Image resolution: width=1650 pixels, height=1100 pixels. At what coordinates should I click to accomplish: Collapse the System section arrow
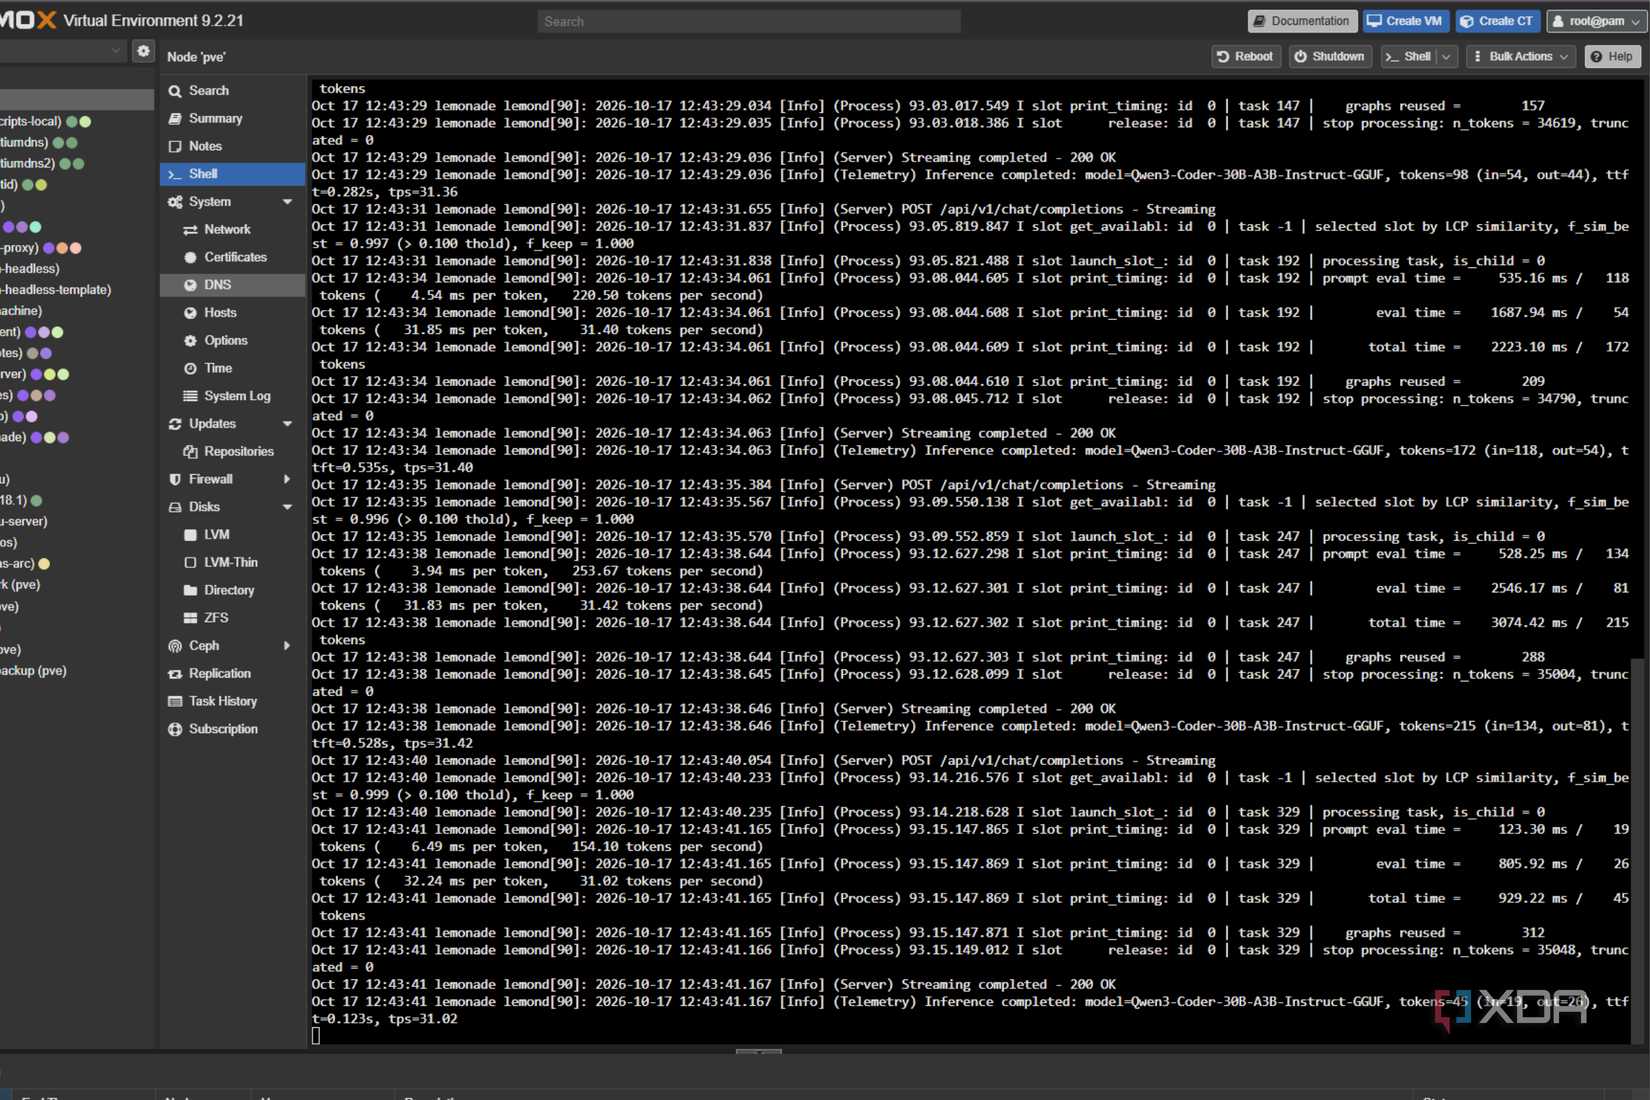click(x=288, y=202)
